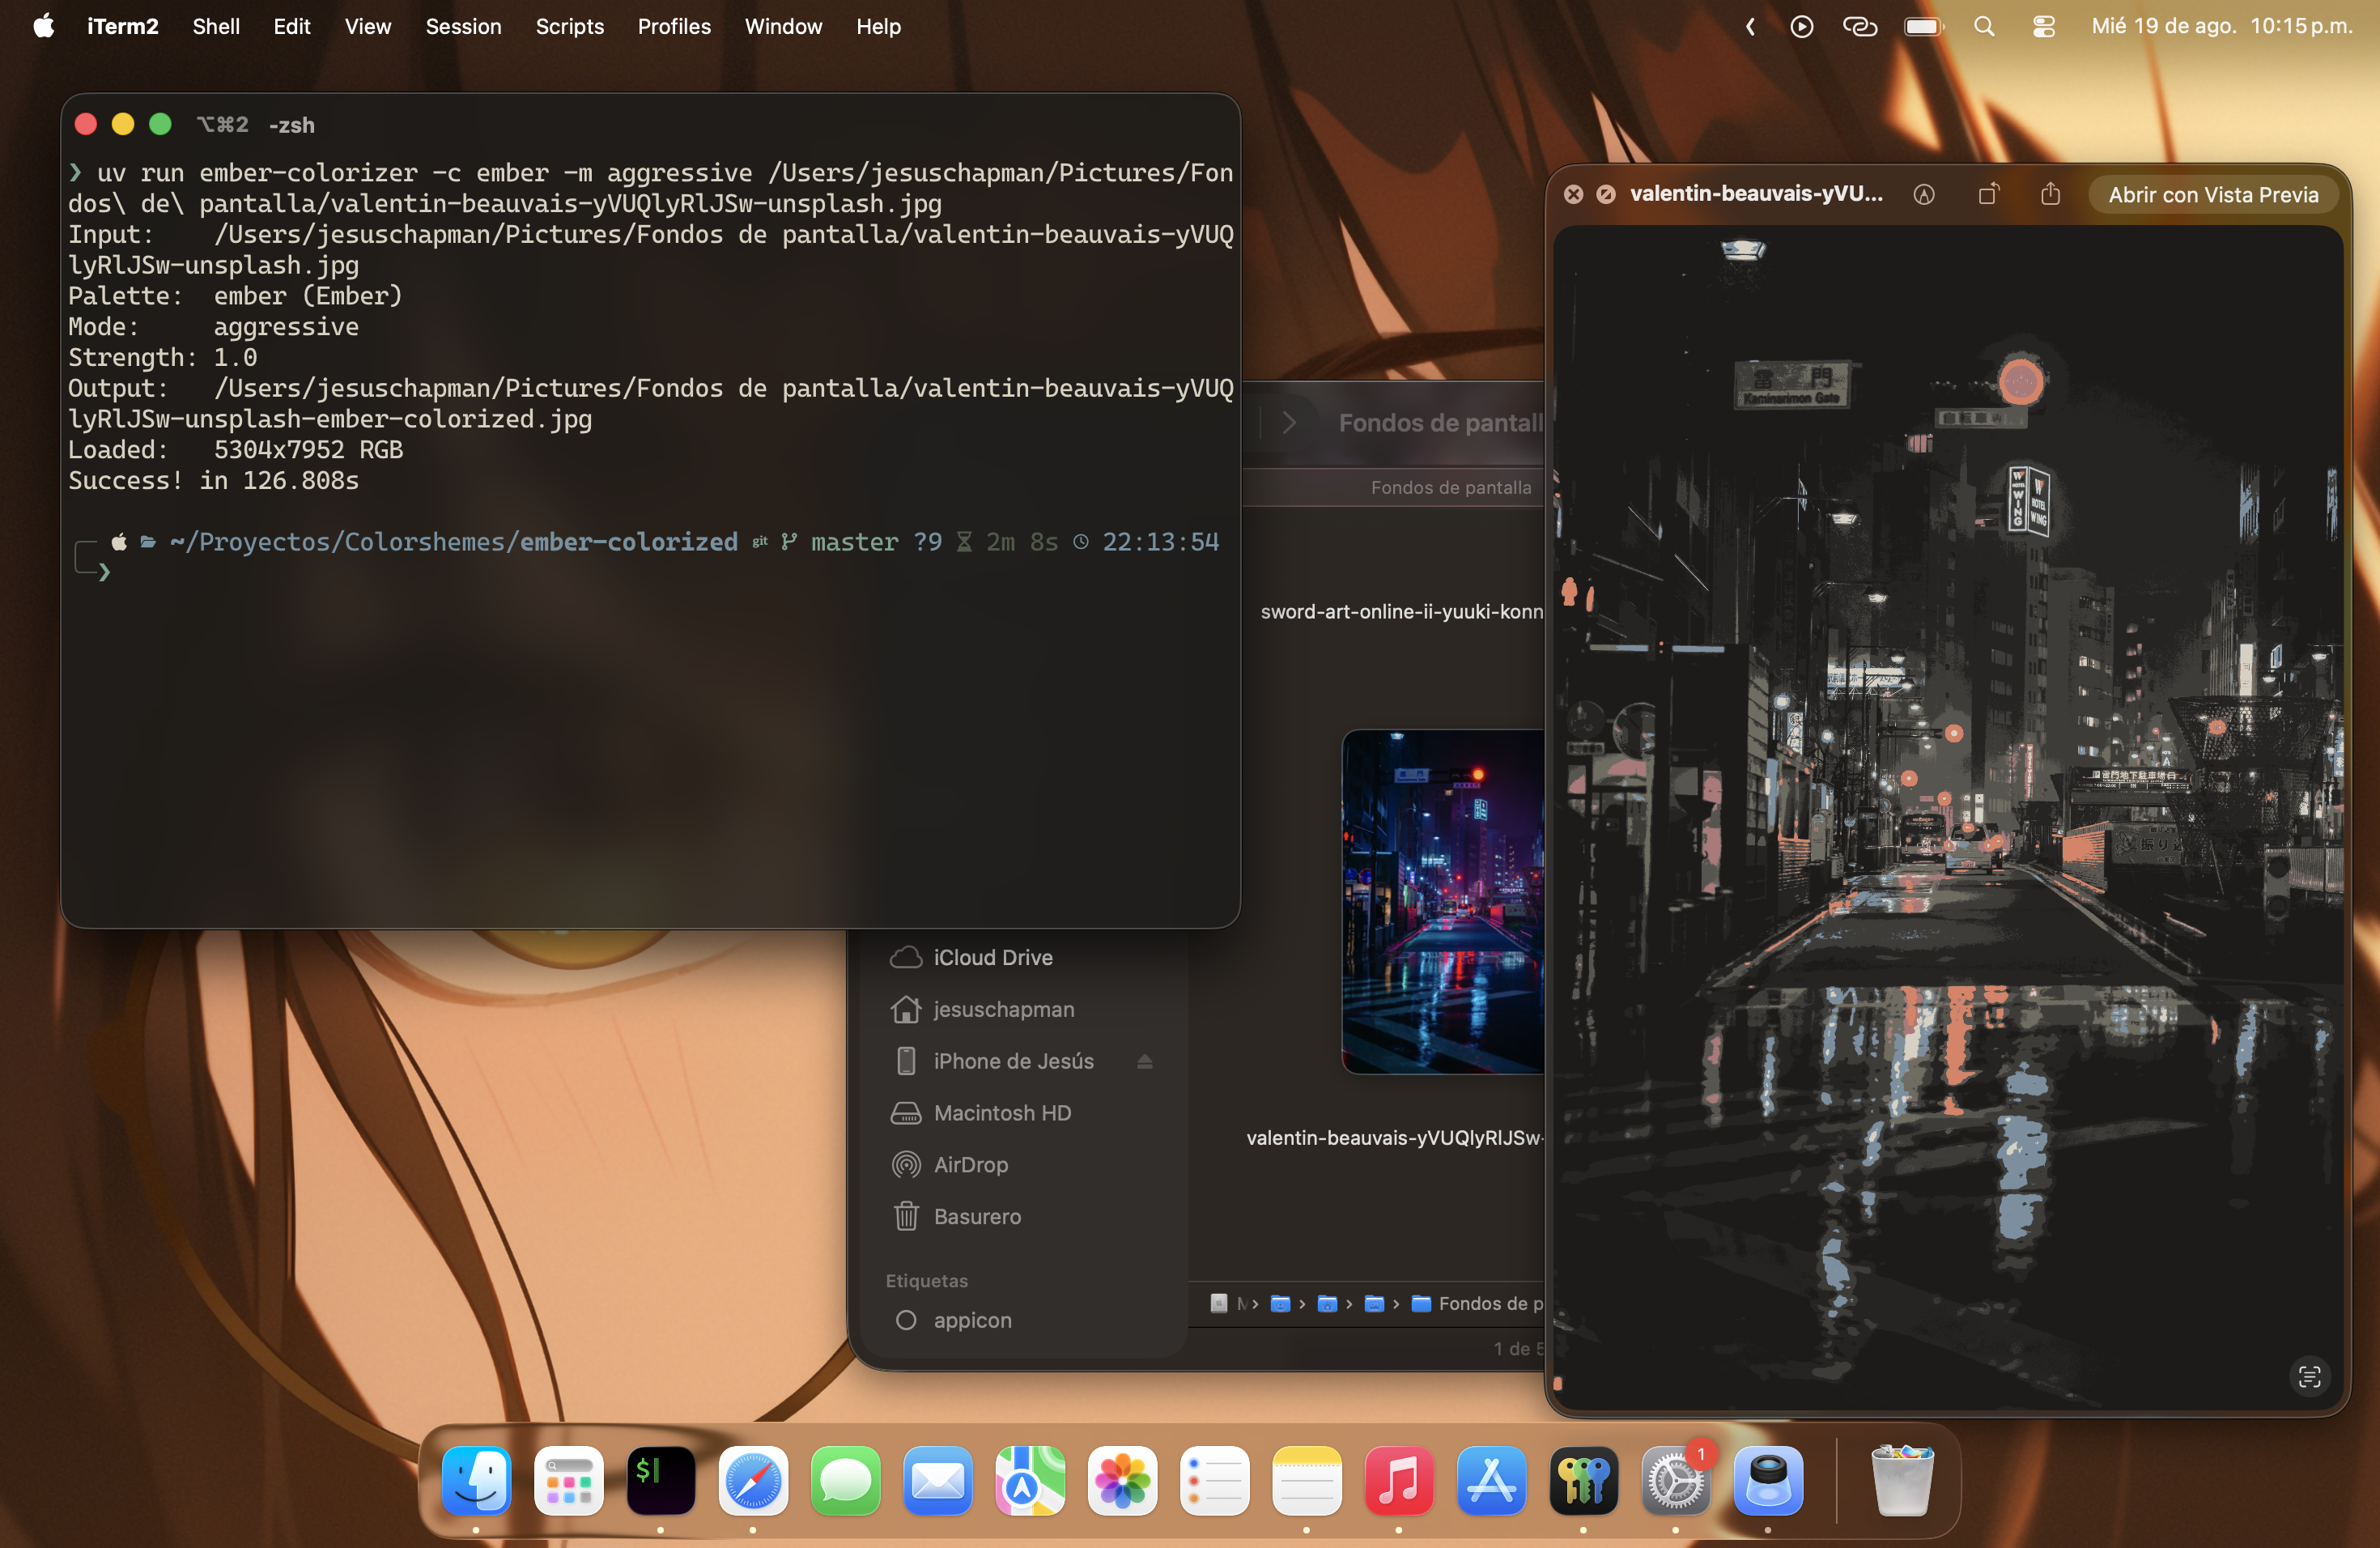2380x1548 pixels.
Task: Open Music from the Dock
Action: tap(1399, 1480)
